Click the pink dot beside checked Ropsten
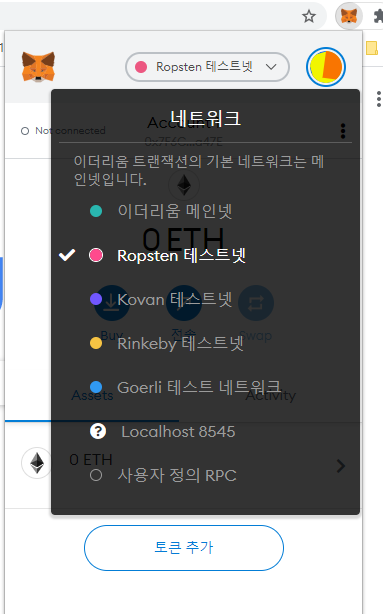This screenshot has width=383, height=614. 96,255
